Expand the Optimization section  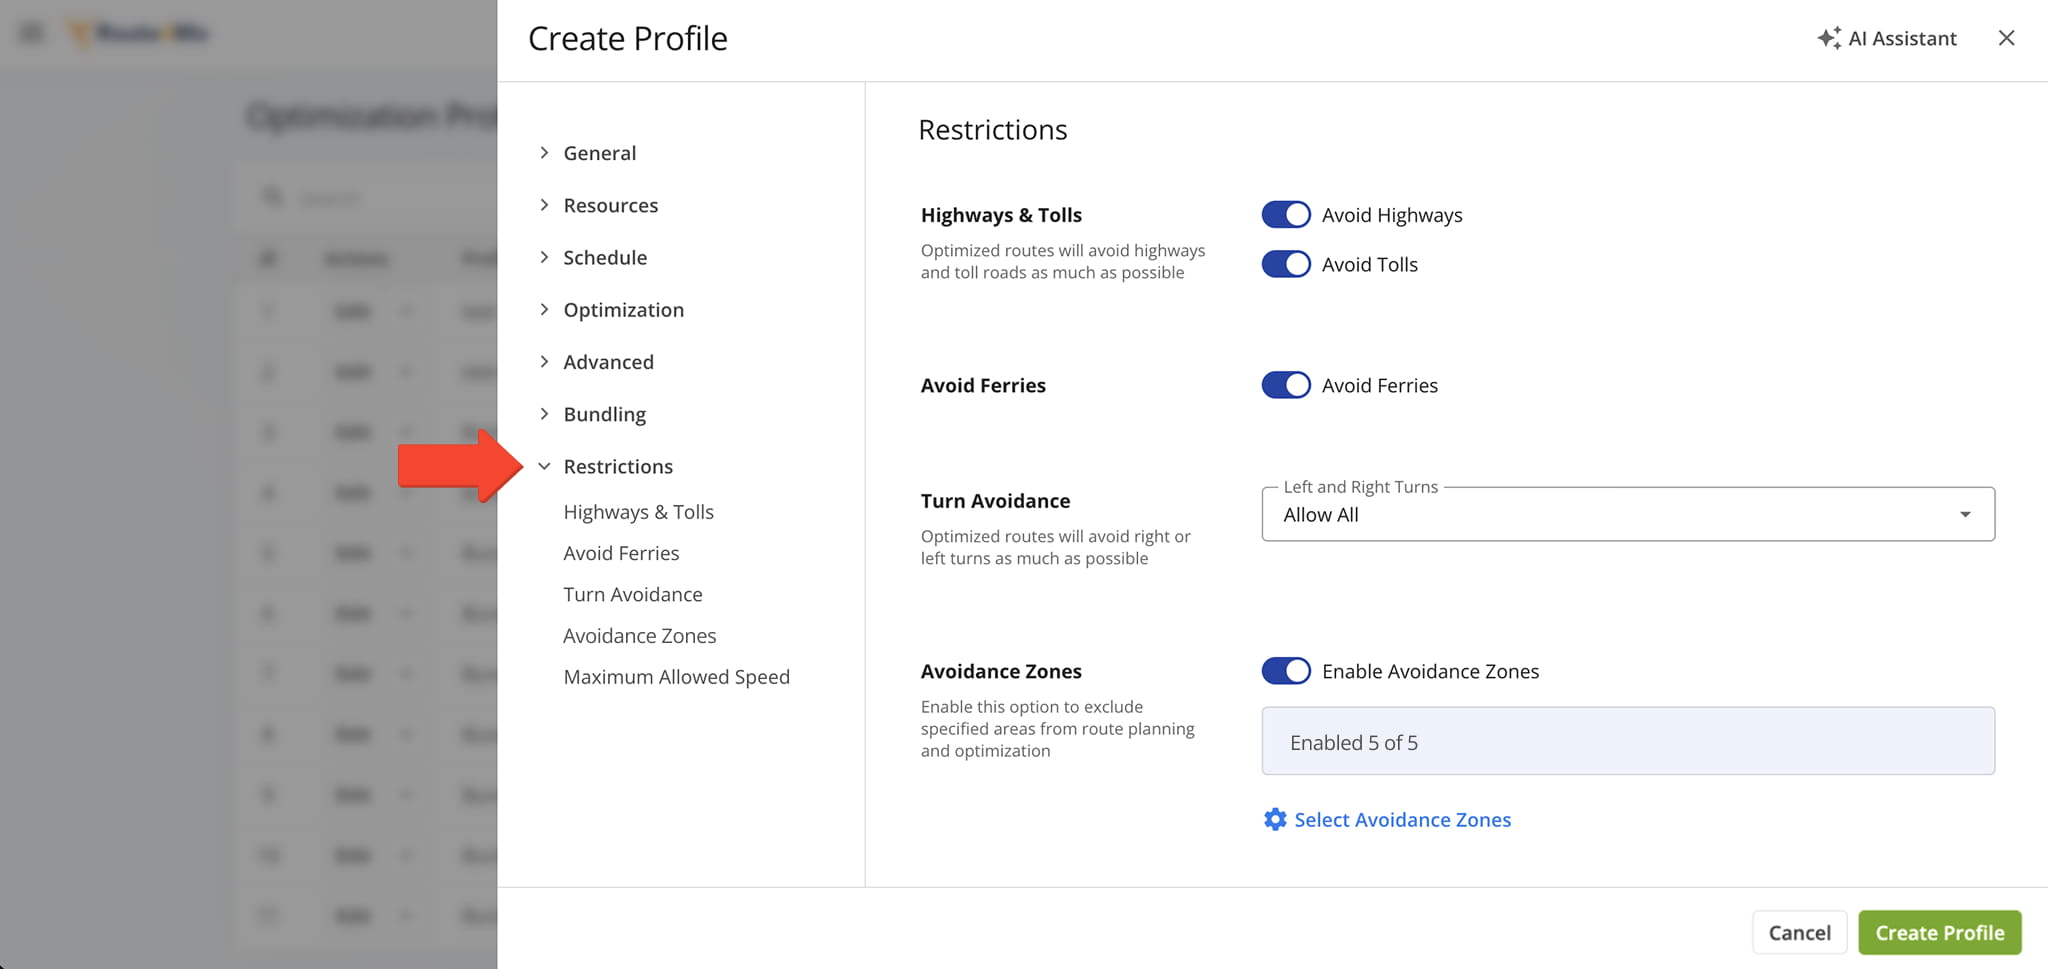[x=623, y=310]
